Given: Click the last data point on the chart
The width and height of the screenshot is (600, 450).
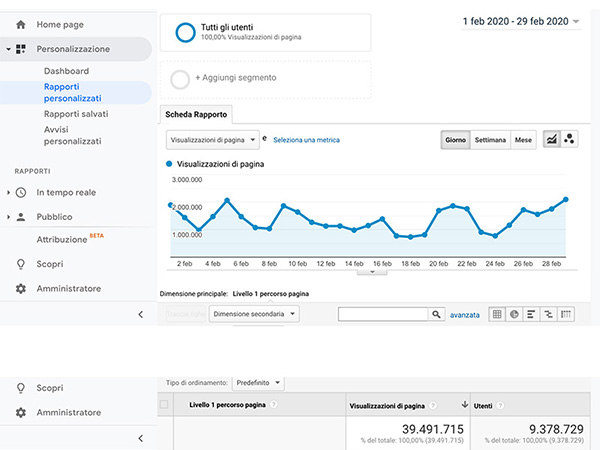Looking at the screenshot, I should click(x=566, y=199).
